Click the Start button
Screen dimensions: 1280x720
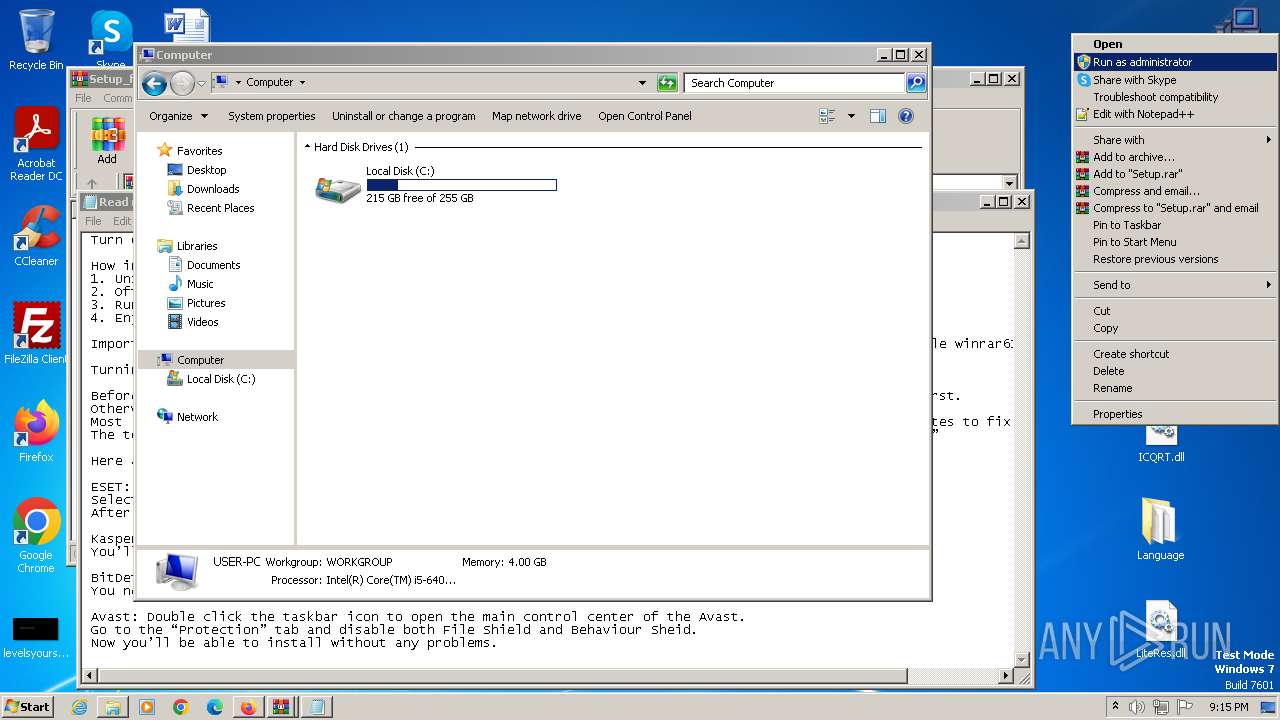point(28,707)
